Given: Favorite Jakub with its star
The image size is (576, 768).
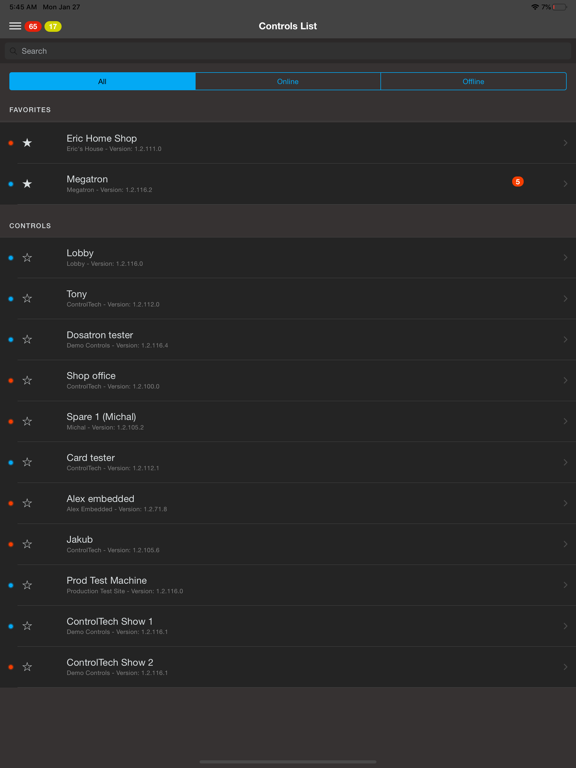Looking at the screenshot, I should [x=27, y=544].
